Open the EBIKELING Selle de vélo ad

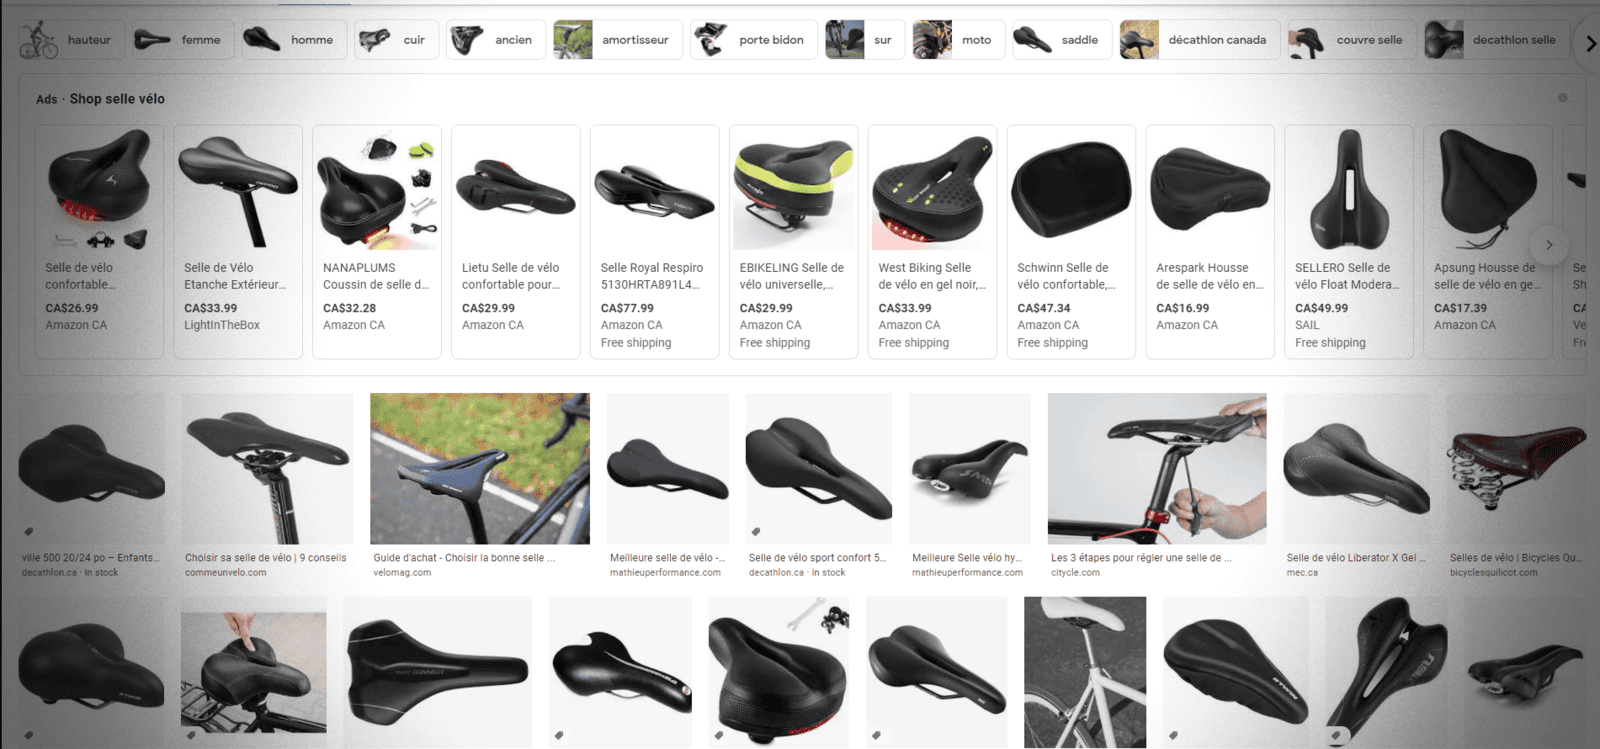point(793,241)
